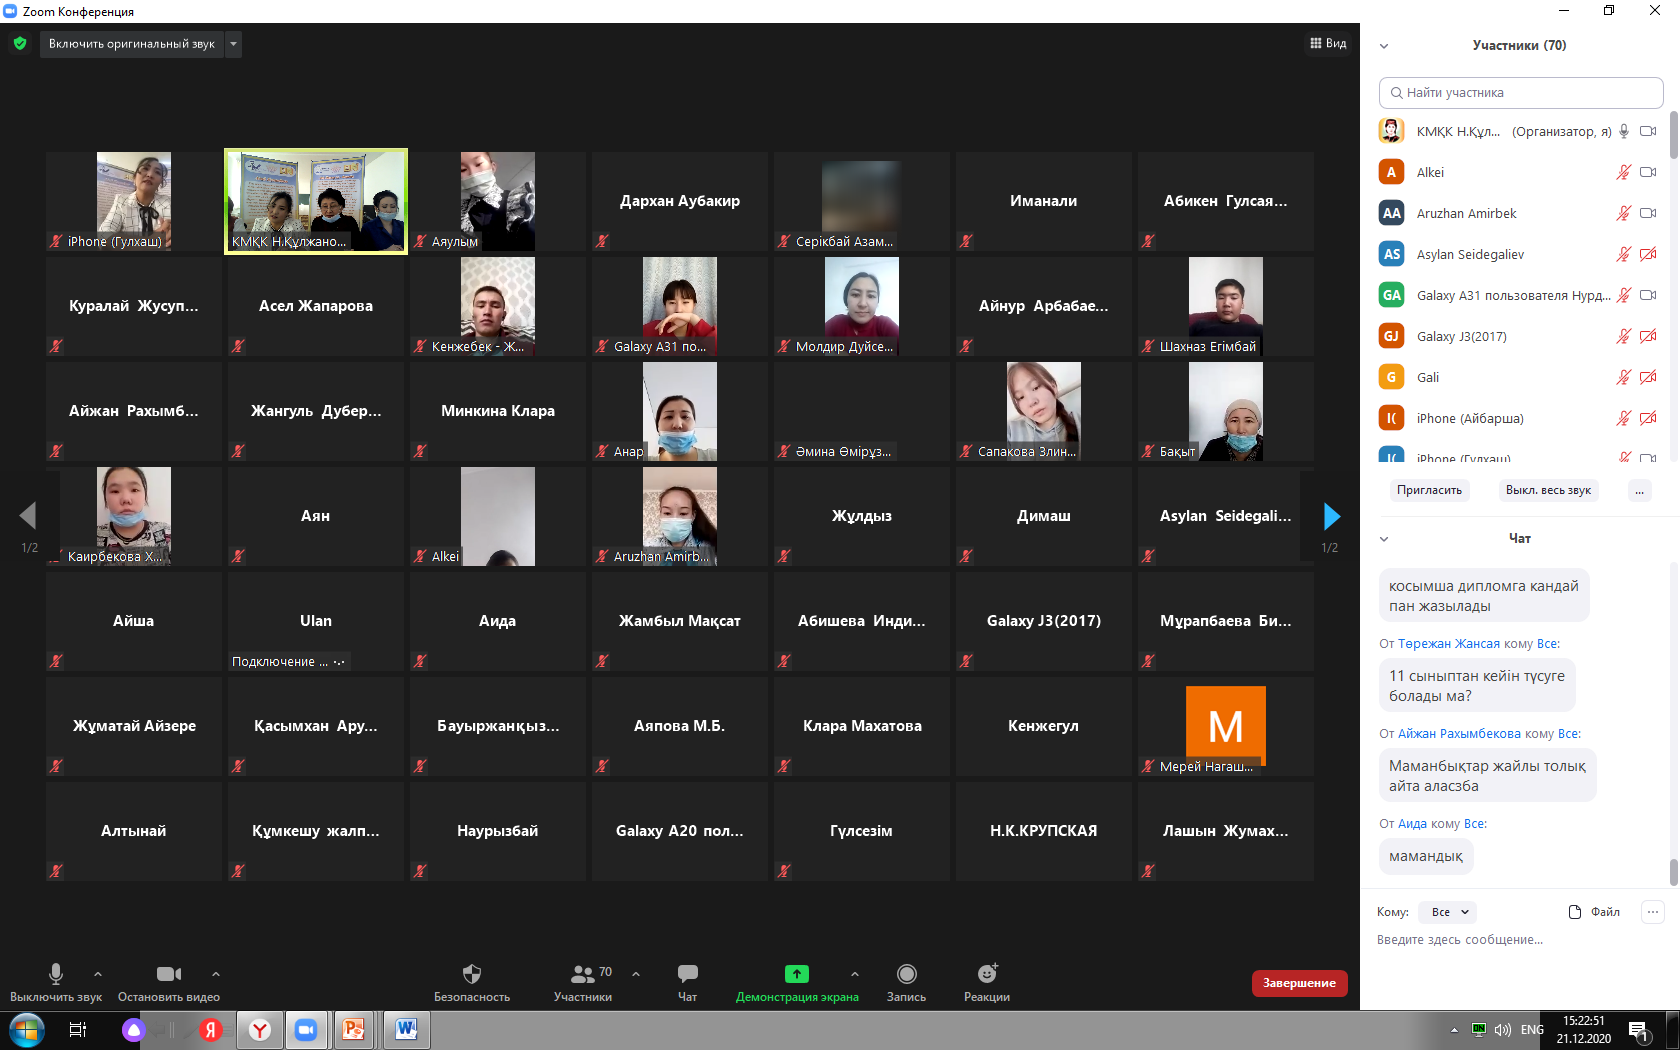Open the Реакции emoji icon
Image resolution: width=1680 pixels, height=1050 pixels.
pyautogui.click(x=986, y=974)
